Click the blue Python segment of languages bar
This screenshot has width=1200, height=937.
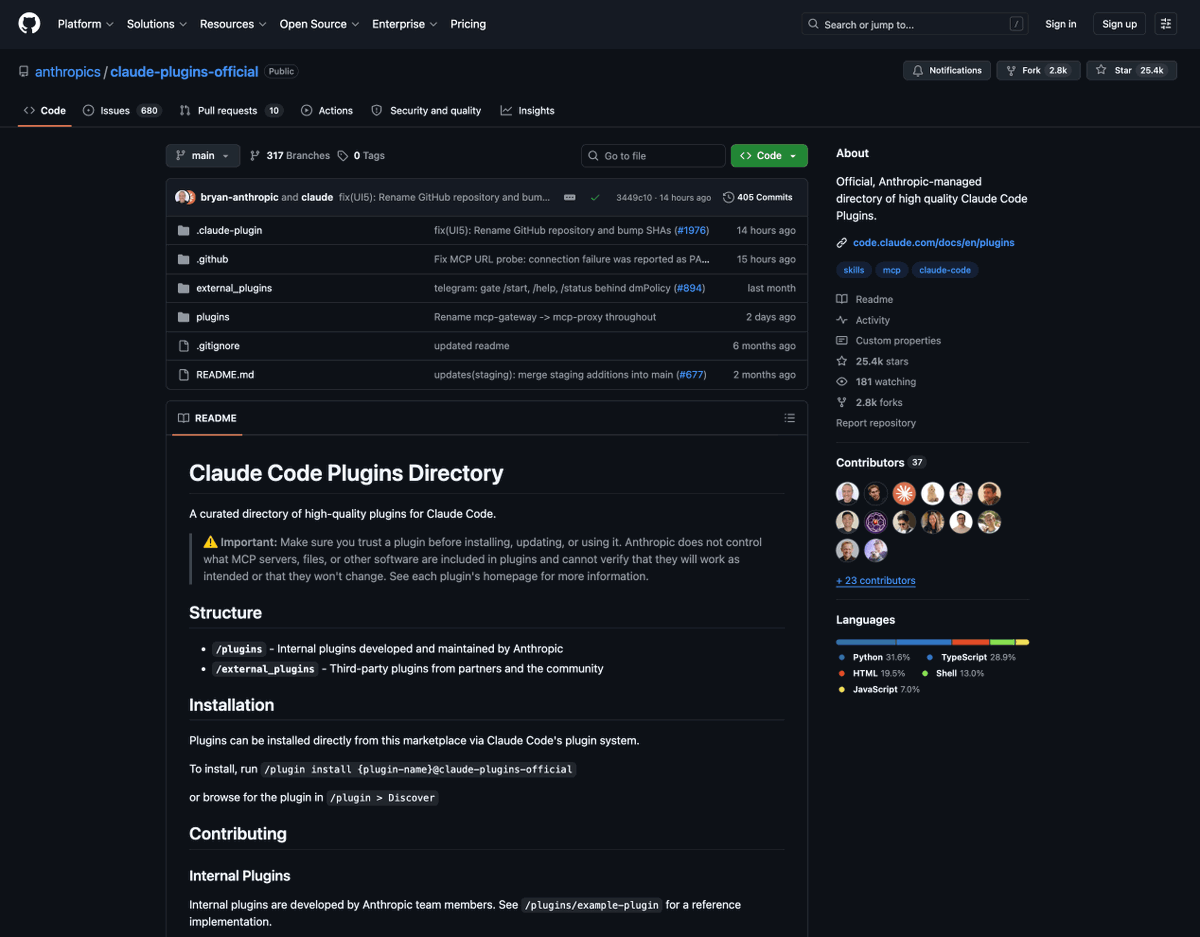click(866, 642)
